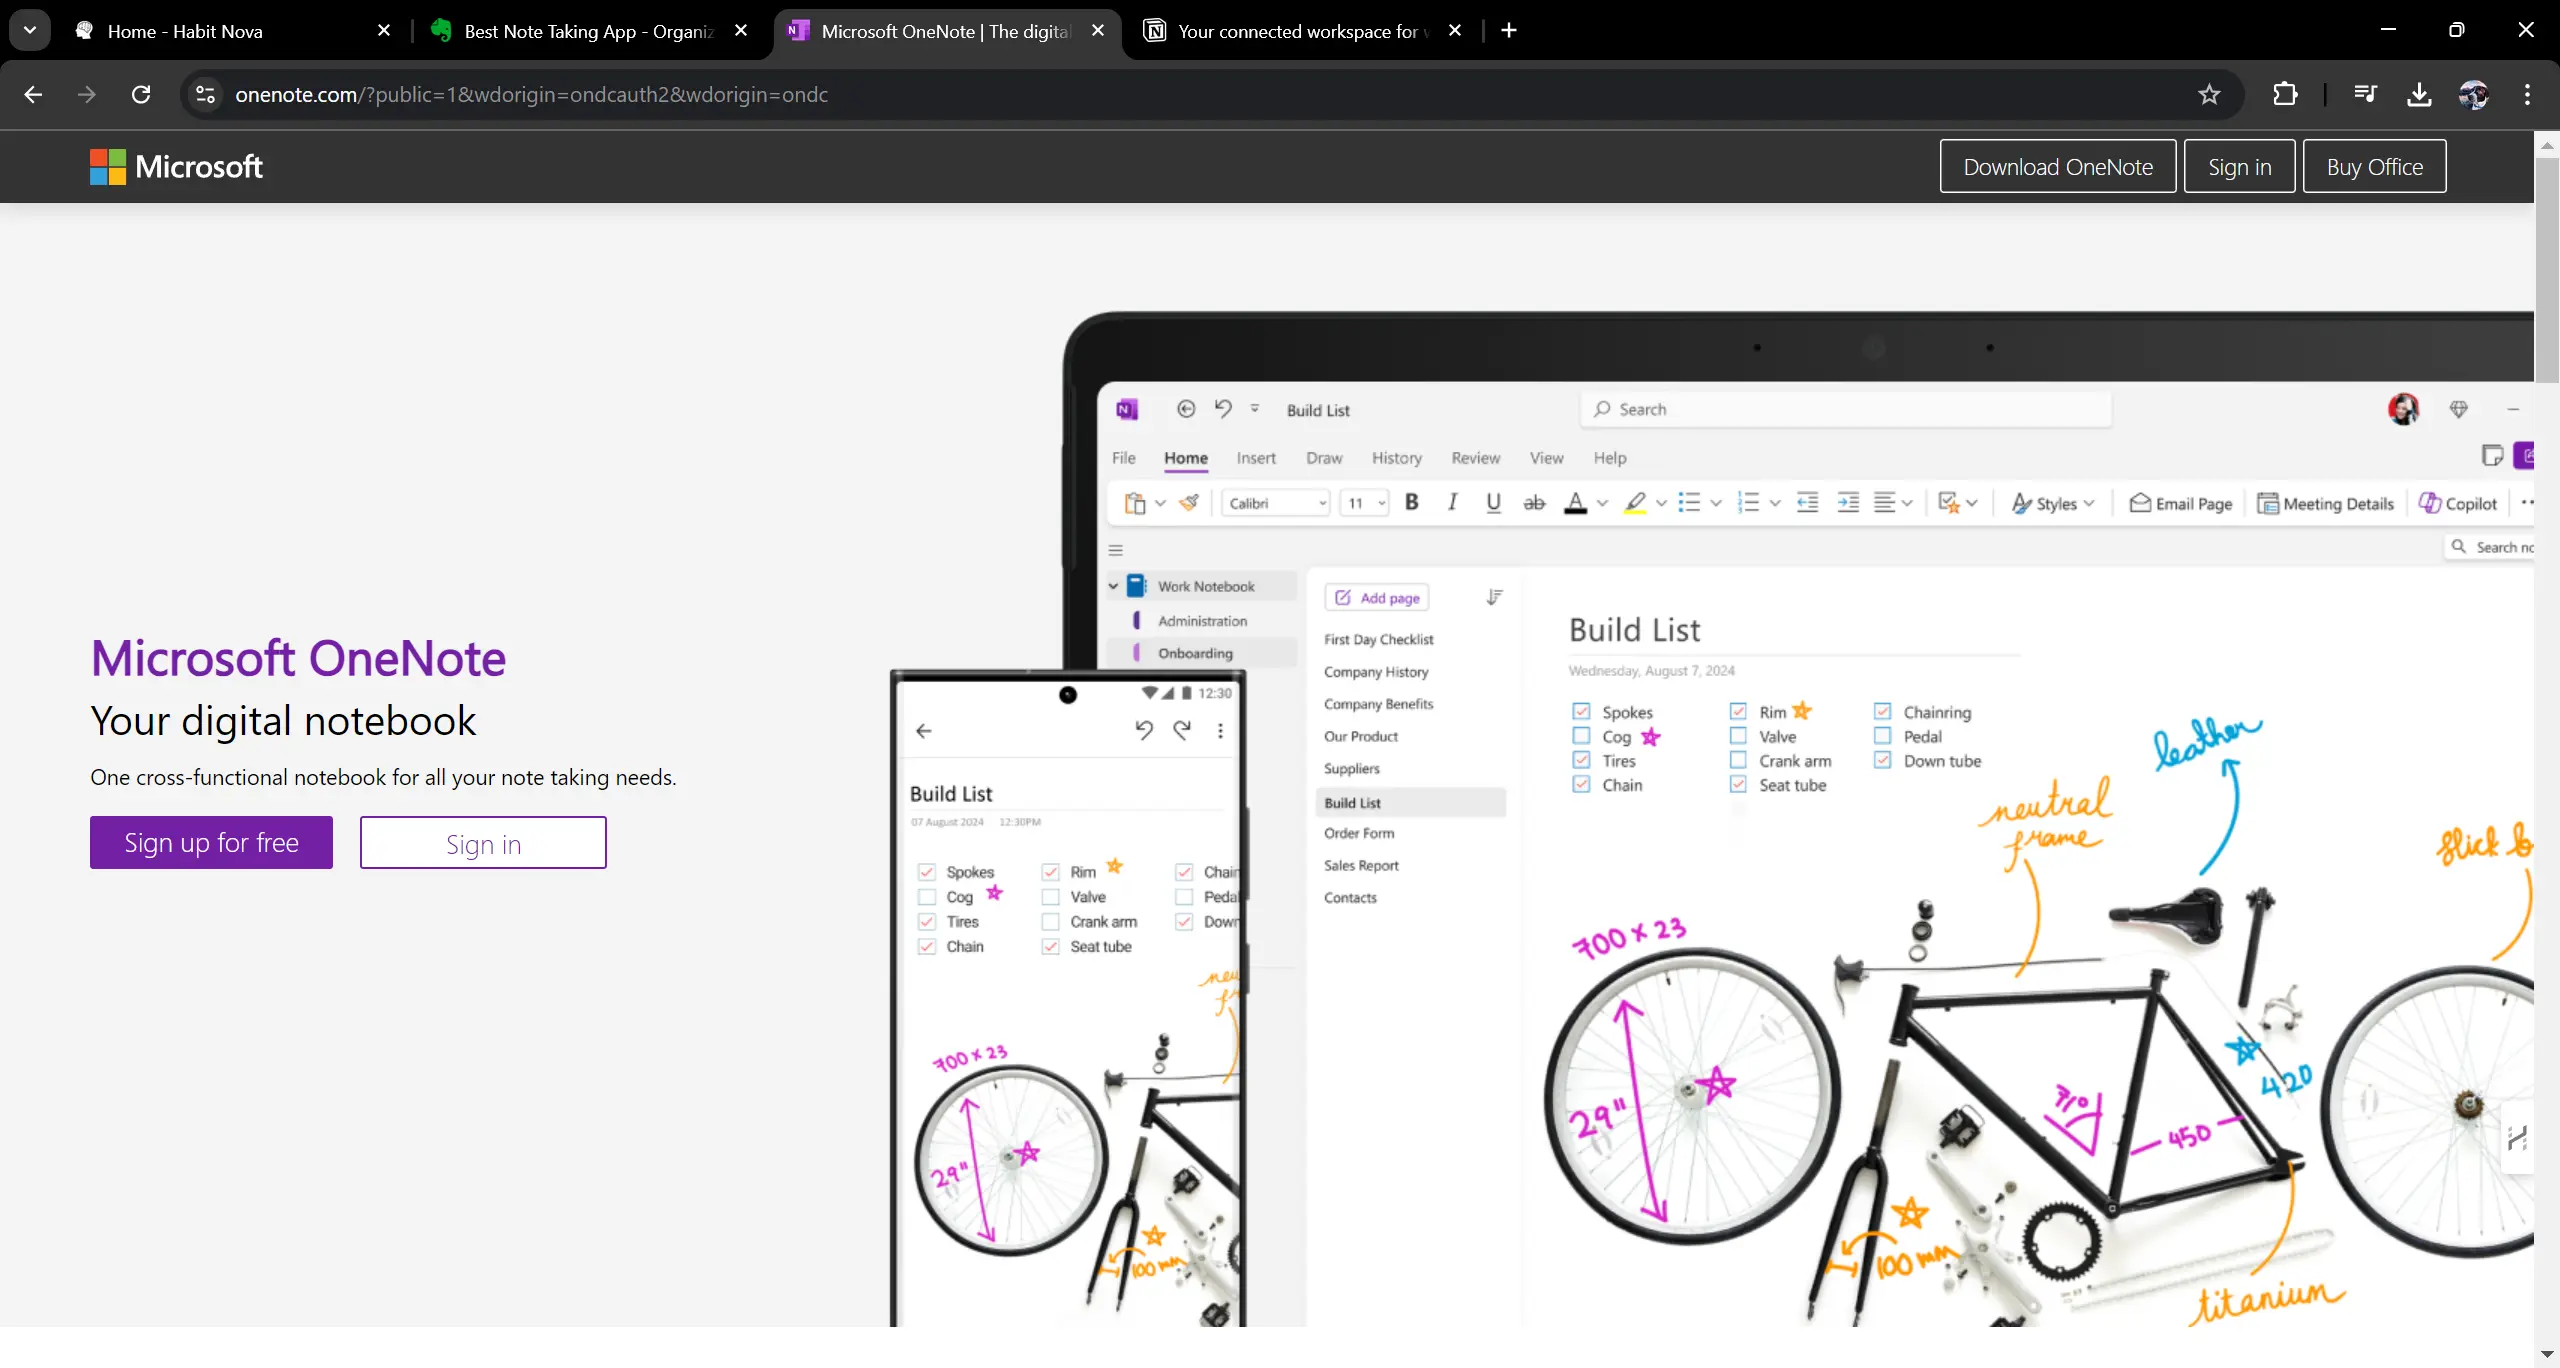Click the purple OneNote app logo icon
The width and height of the screenshot is (2560, 1368).
pyautogui.click(x=1127, y=409)
